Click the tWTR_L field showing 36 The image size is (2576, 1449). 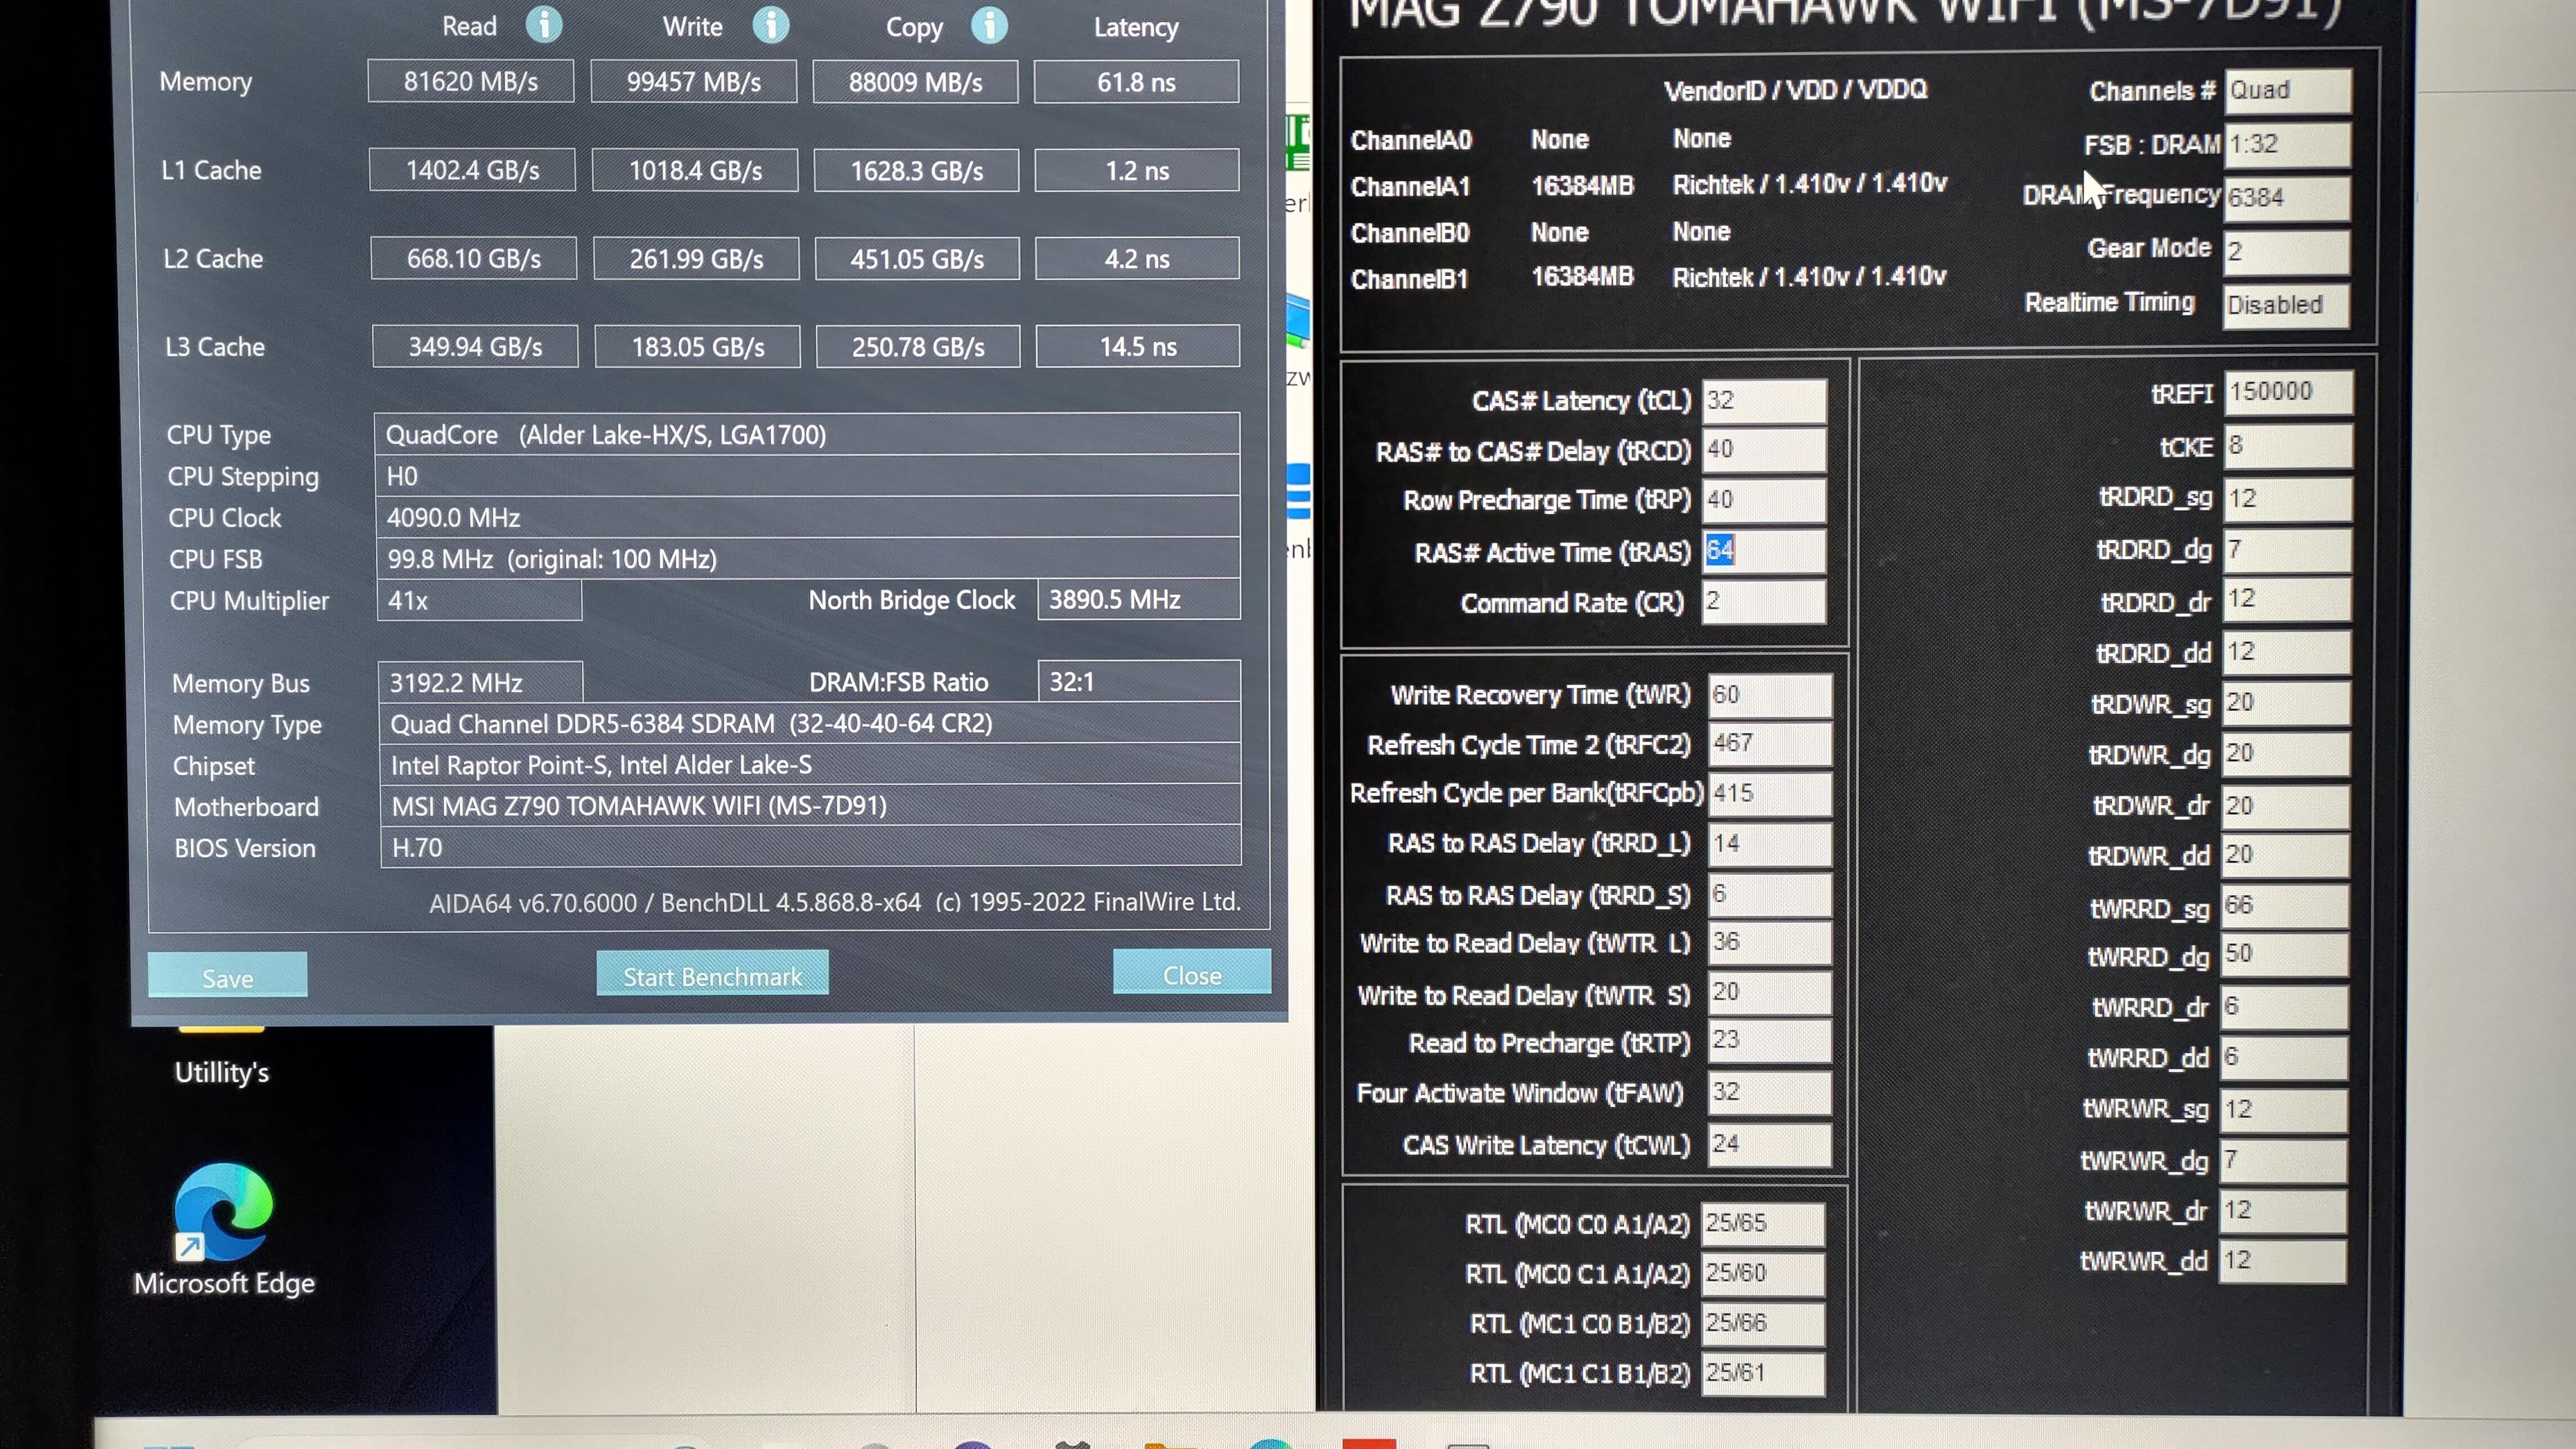tap(1770, 942)
